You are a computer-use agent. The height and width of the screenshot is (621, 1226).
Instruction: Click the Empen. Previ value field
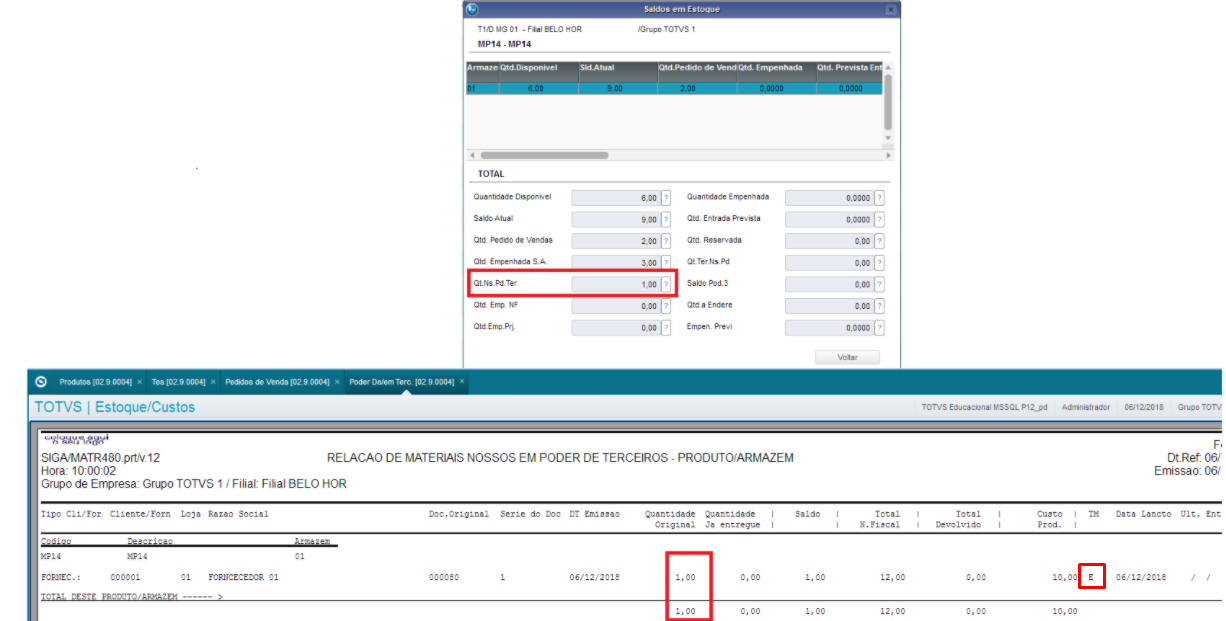tap(829, 328)
